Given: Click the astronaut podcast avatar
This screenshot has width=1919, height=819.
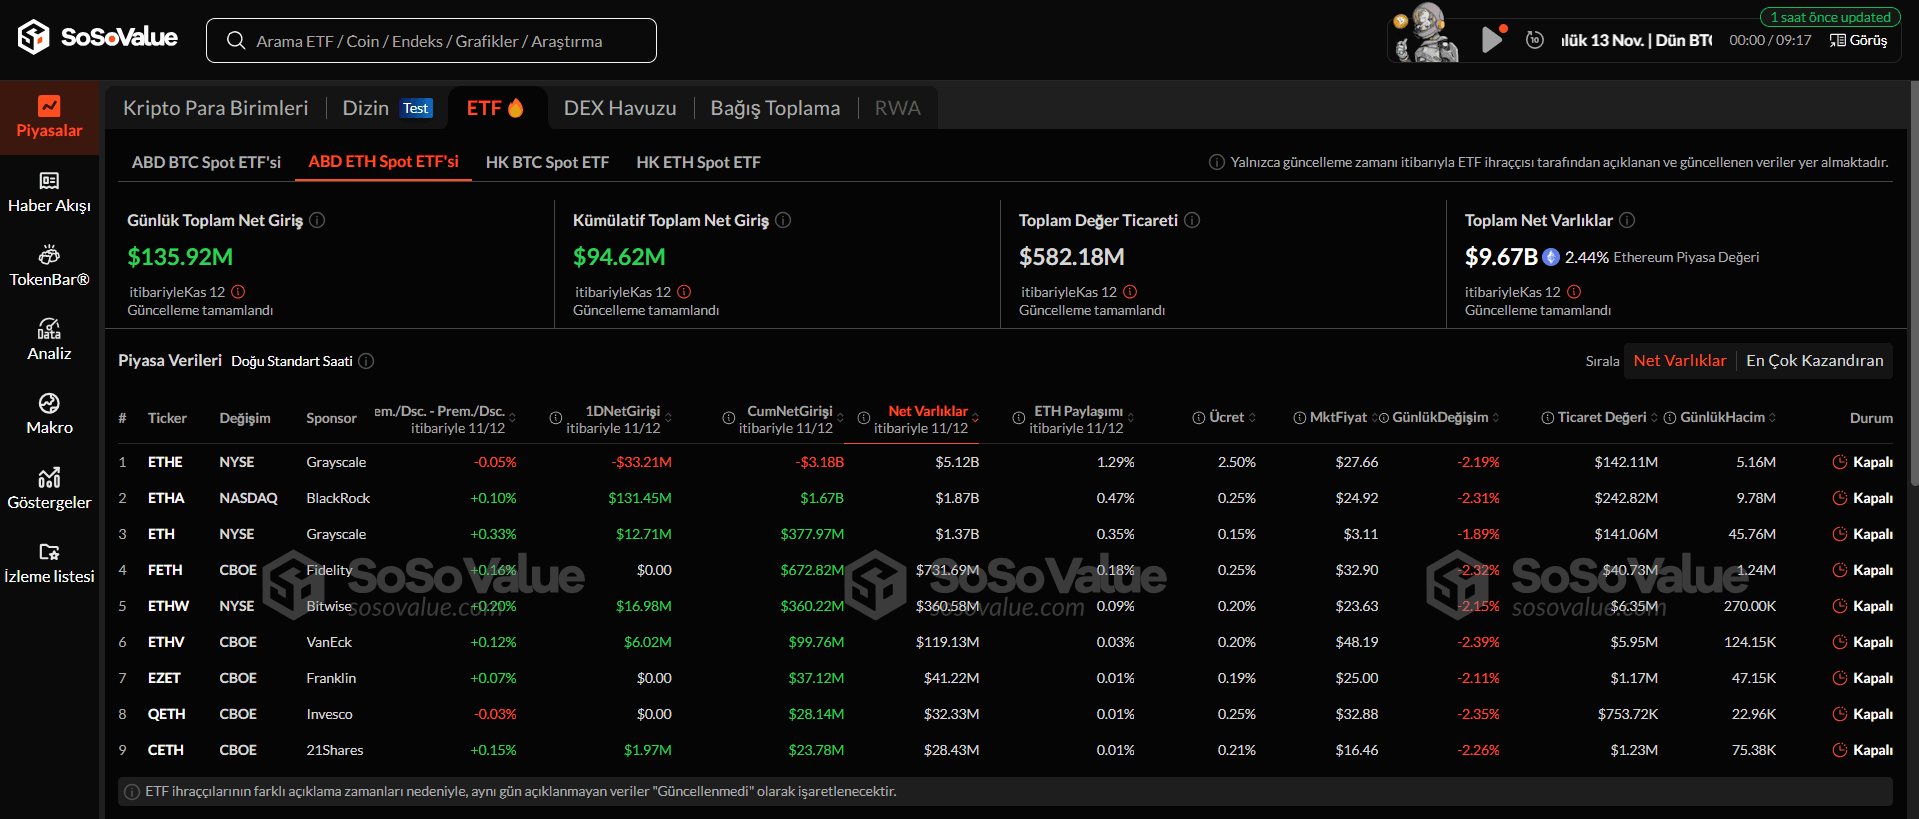Looking at the screenshot, I should (x=1427, y=33).
